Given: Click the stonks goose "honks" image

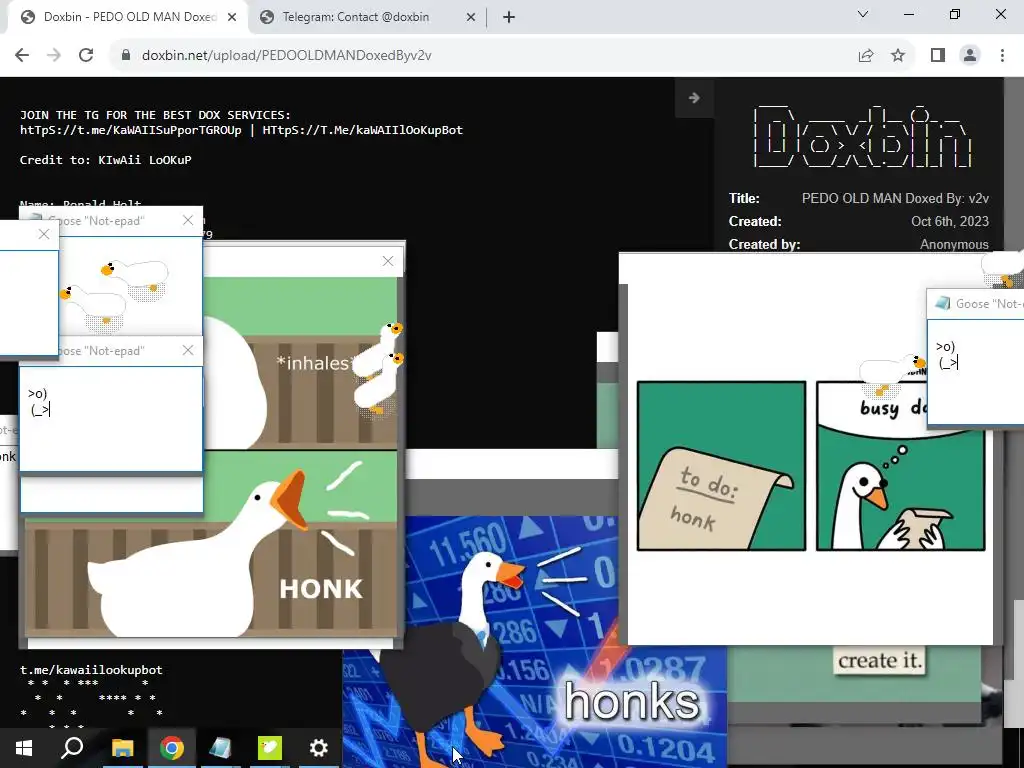Looking at the screenshot, I should point(535,641).
